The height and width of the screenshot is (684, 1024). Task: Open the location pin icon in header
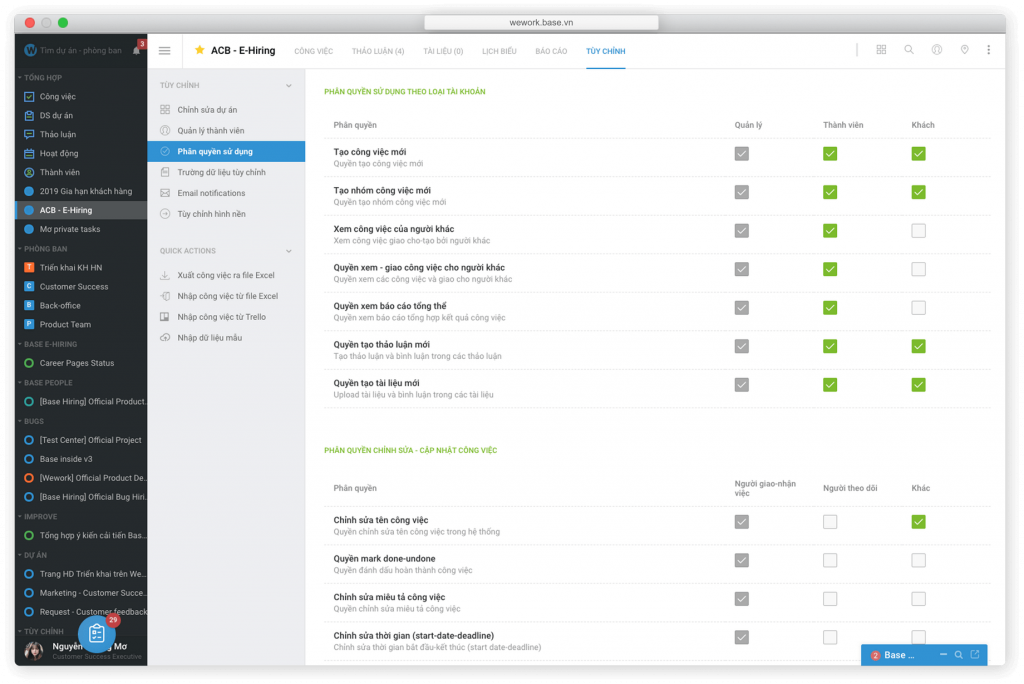[x=964, y=50]
